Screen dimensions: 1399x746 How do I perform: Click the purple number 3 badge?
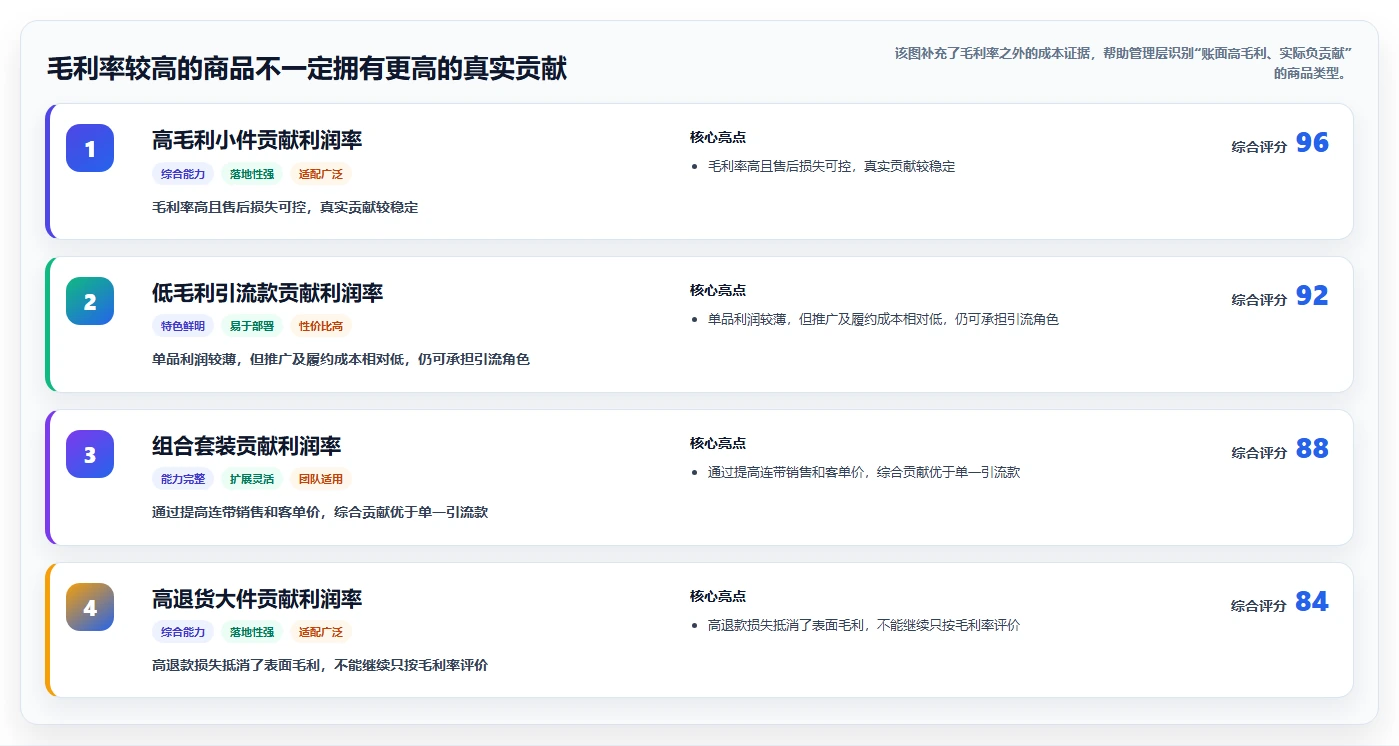pos(90,454)
